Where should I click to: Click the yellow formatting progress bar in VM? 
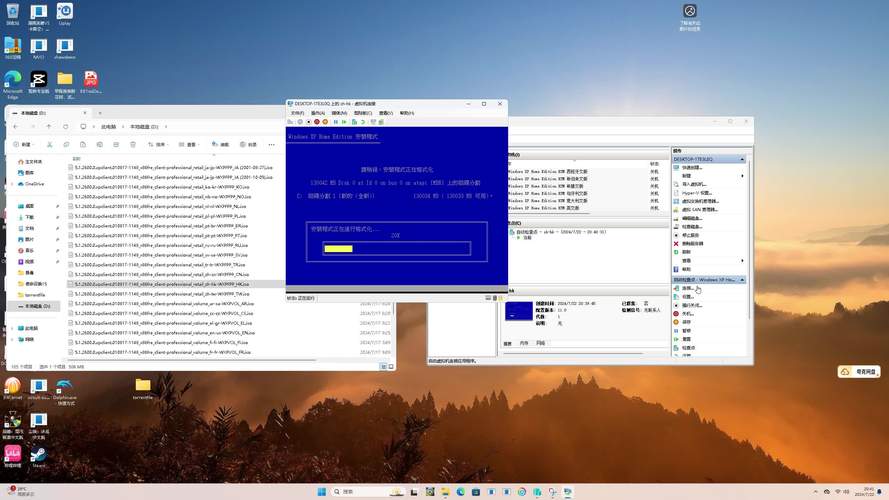(338, 249)
